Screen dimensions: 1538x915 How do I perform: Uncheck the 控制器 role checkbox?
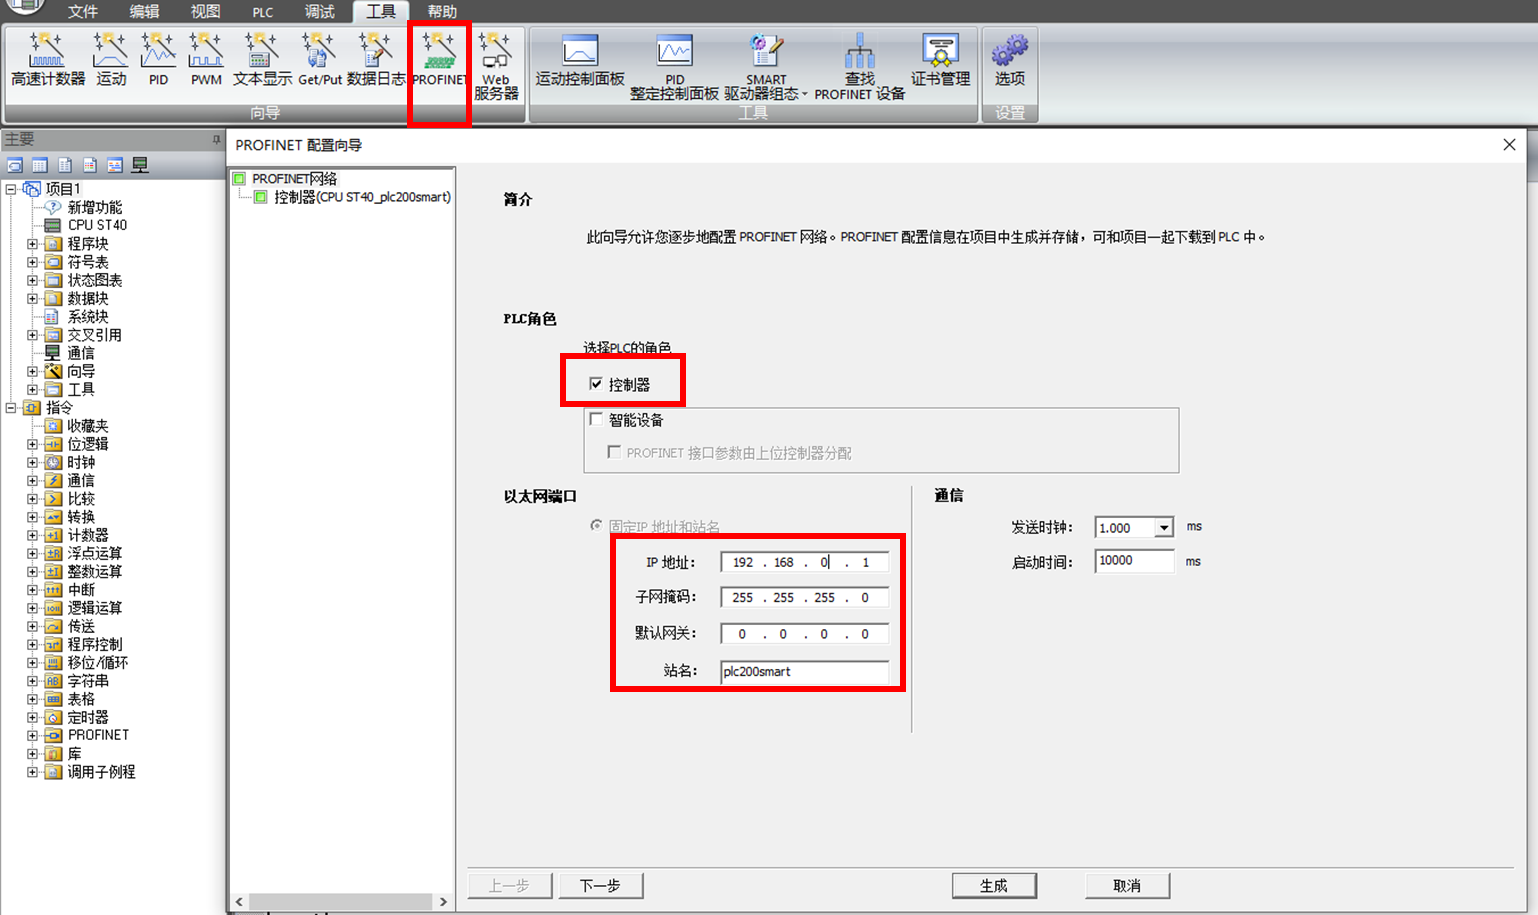[x=596, y=384]
